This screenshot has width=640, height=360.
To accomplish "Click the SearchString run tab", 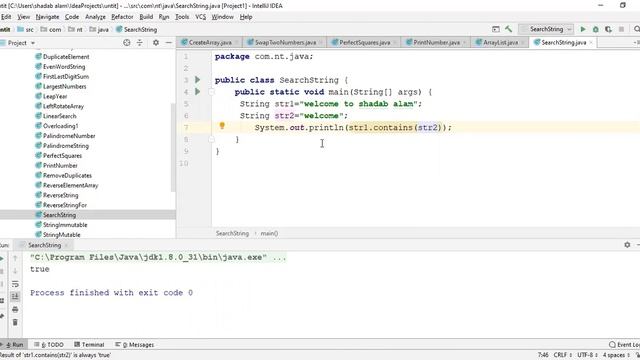I will [x=44, y=245].
